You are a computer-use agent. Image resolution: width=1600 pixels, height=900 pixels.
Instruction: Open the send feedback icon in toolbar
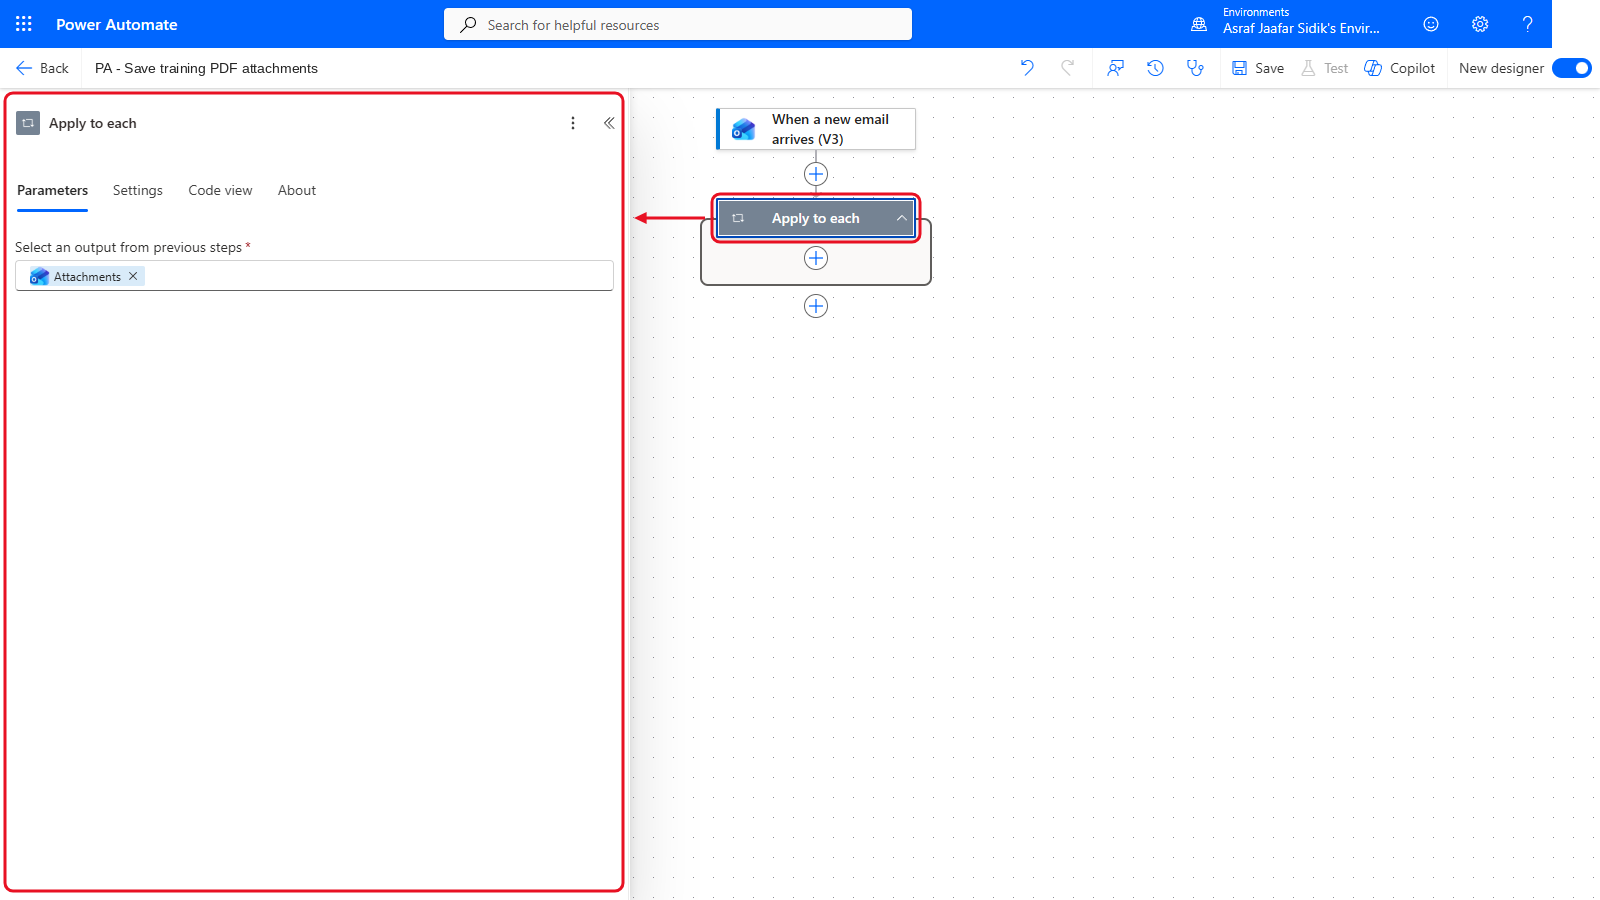pyautogui.click(x=1115, y=68)
